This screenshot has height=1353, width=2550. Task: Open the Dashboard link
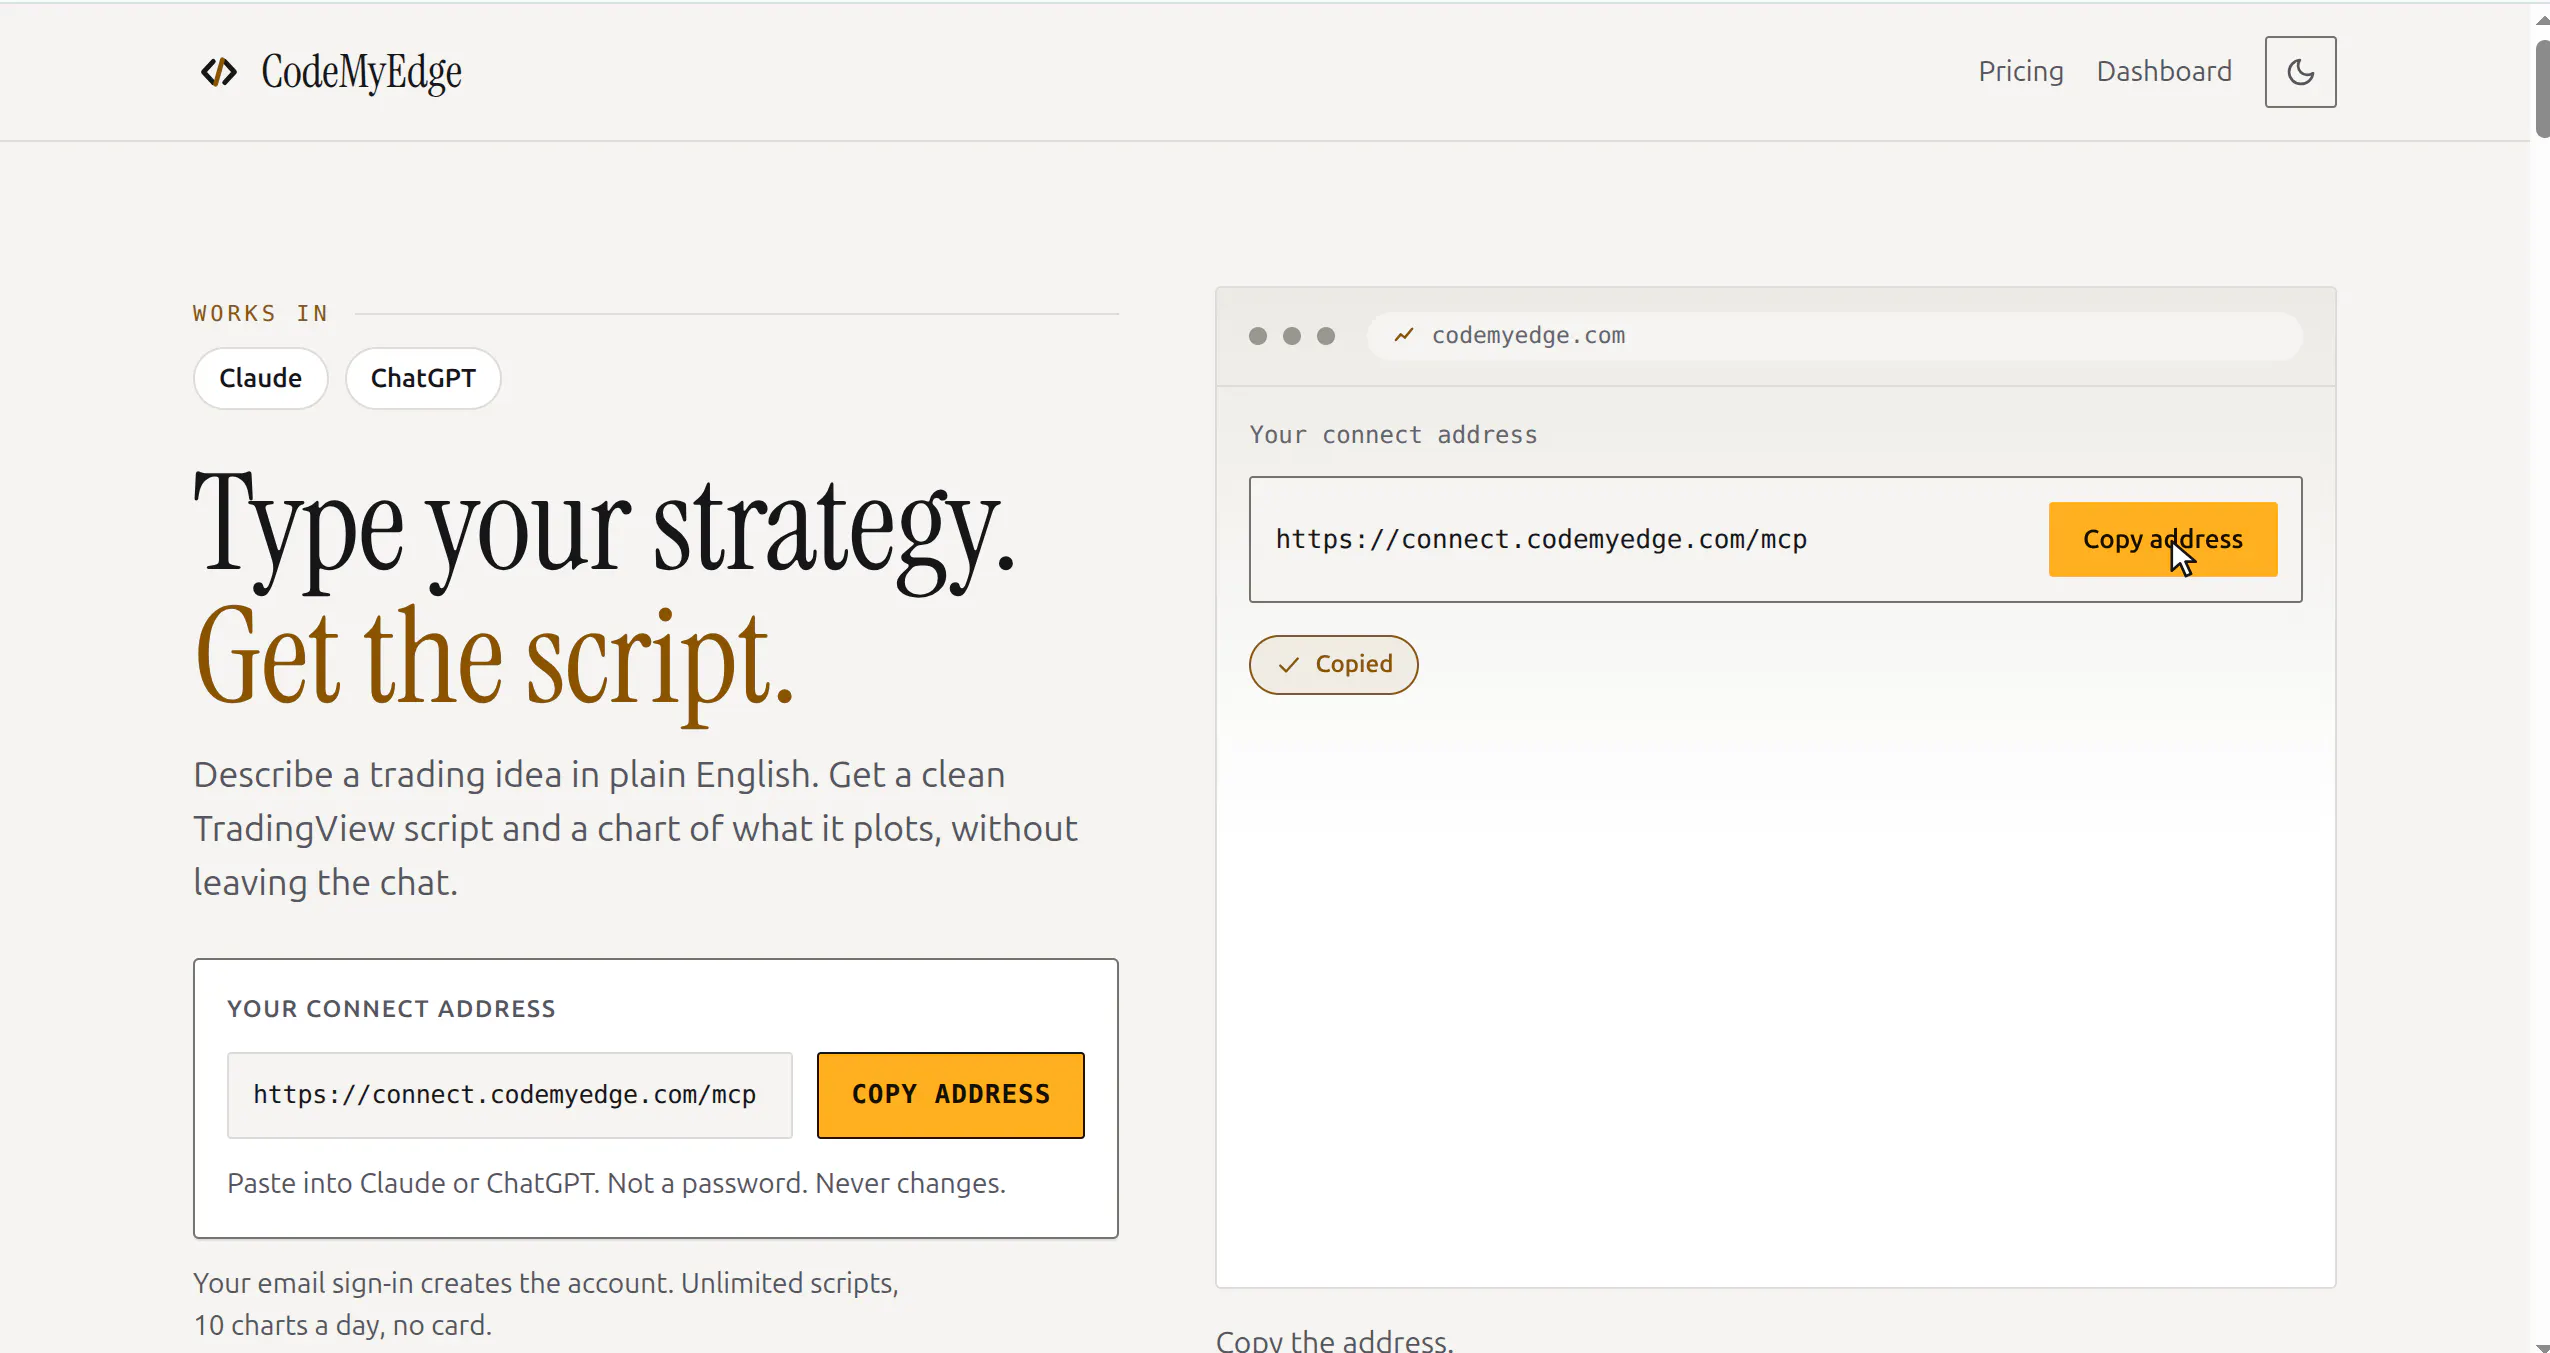pos(2164,72)
